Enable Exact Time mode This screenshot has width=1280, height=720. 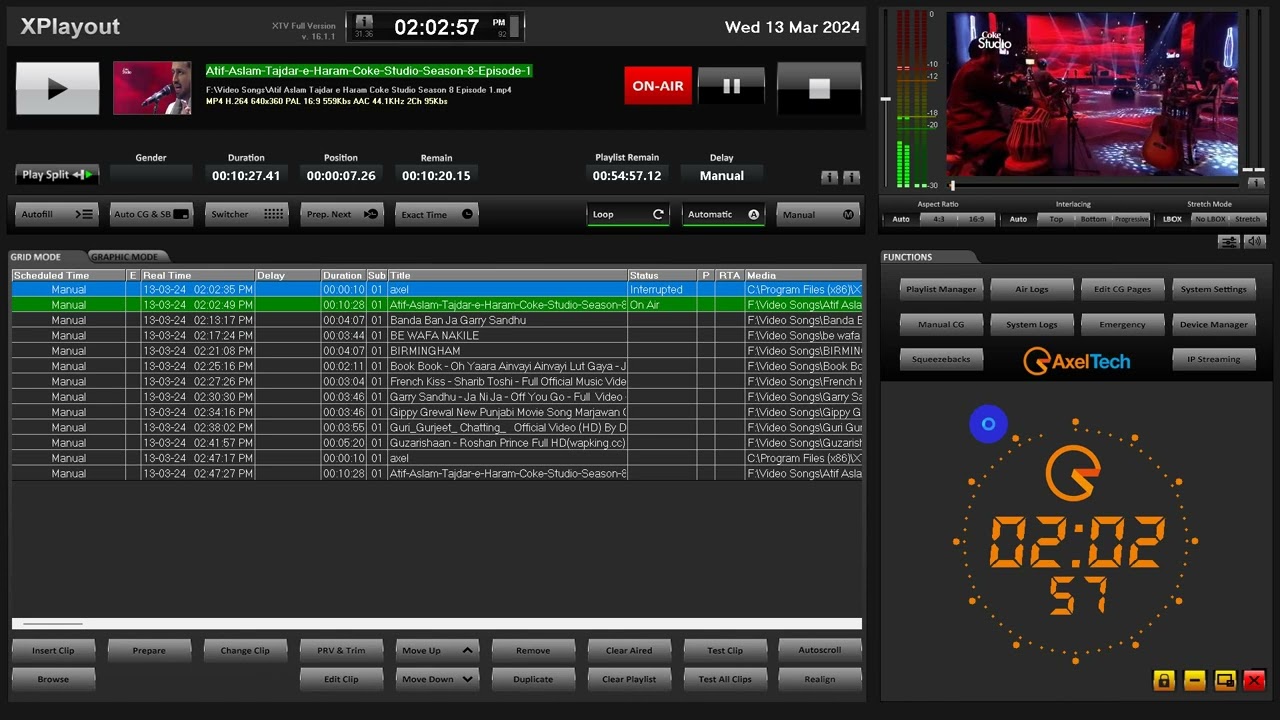[x=437, y=214]
